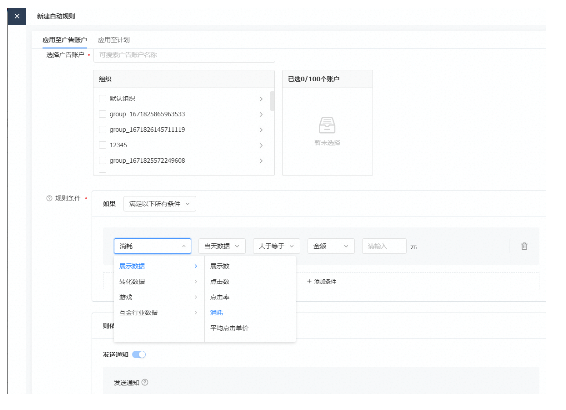Choose 平均点击单价 from the metric list
The image size is (566, 410).
[x=230, y=328]
